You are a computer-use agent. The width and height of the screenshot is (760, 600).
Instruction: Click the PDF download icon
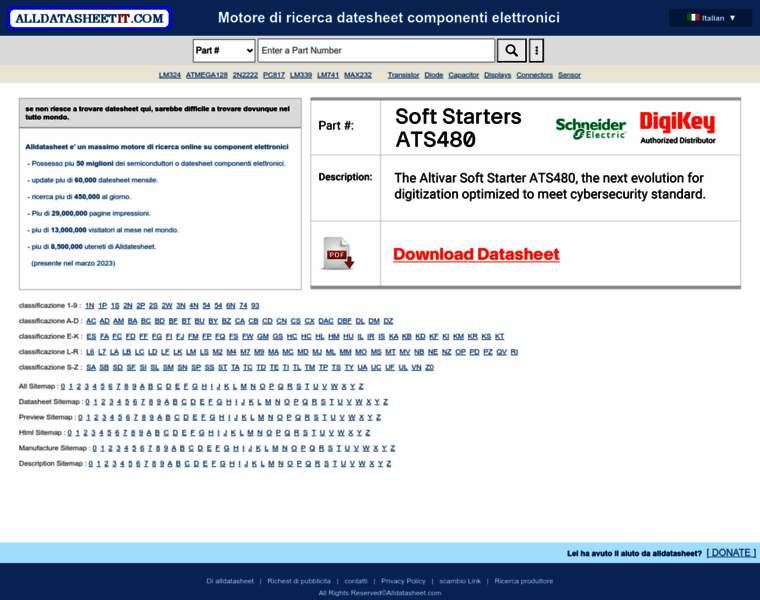point(337,253)
